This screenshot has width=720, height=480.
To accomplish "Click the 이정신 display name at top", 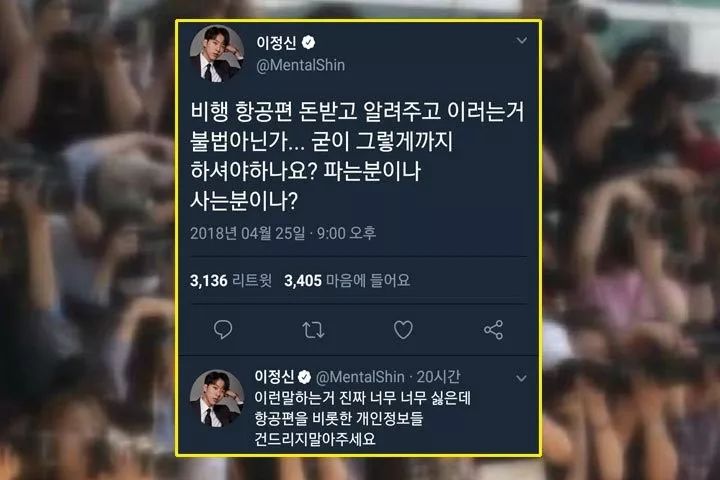I will (x=276, y=43).
